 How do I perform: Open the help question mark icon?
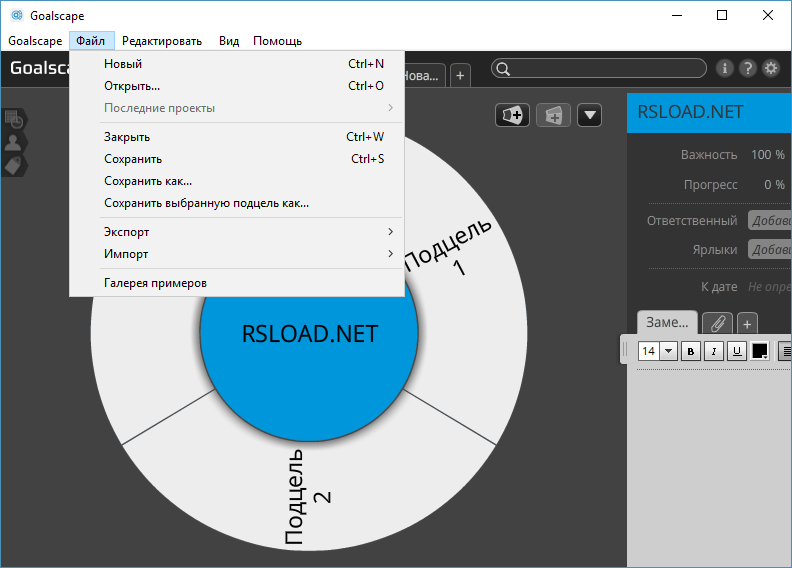pyautogui.click(x=748, y=68)
